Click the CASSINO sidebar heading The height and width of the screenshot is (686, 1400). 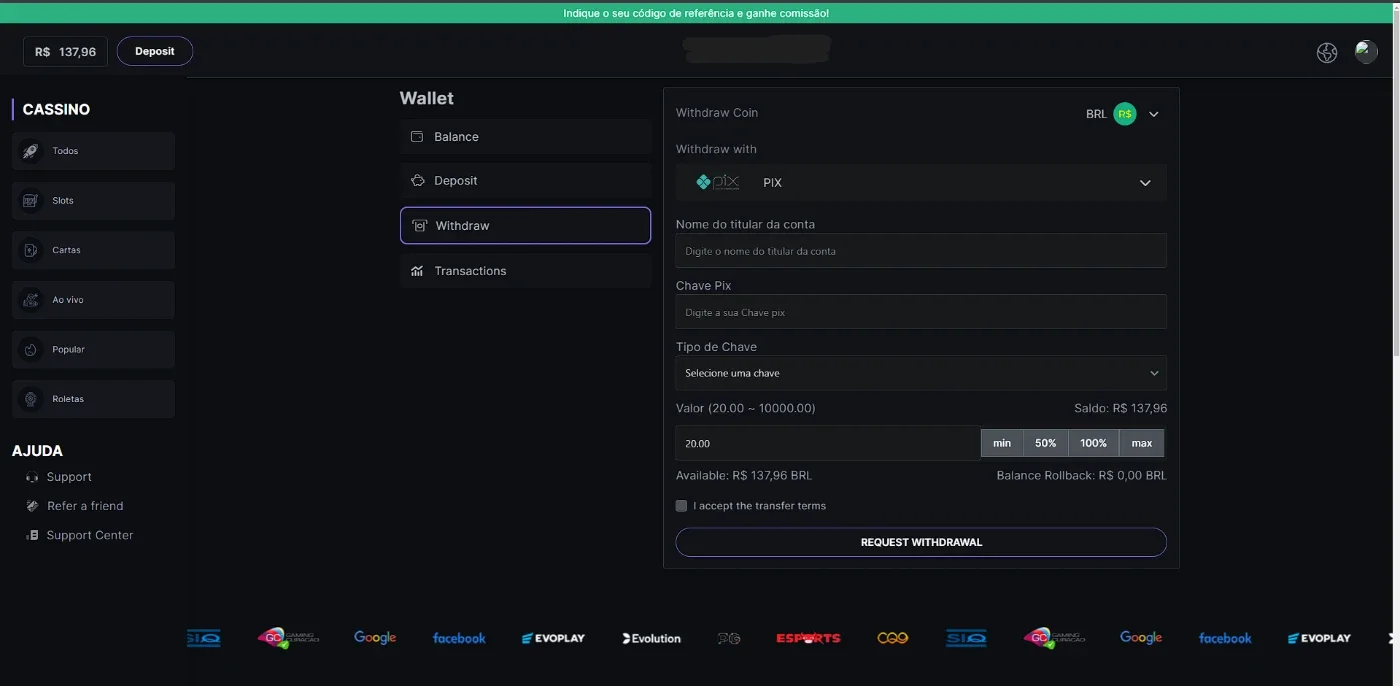56,110
